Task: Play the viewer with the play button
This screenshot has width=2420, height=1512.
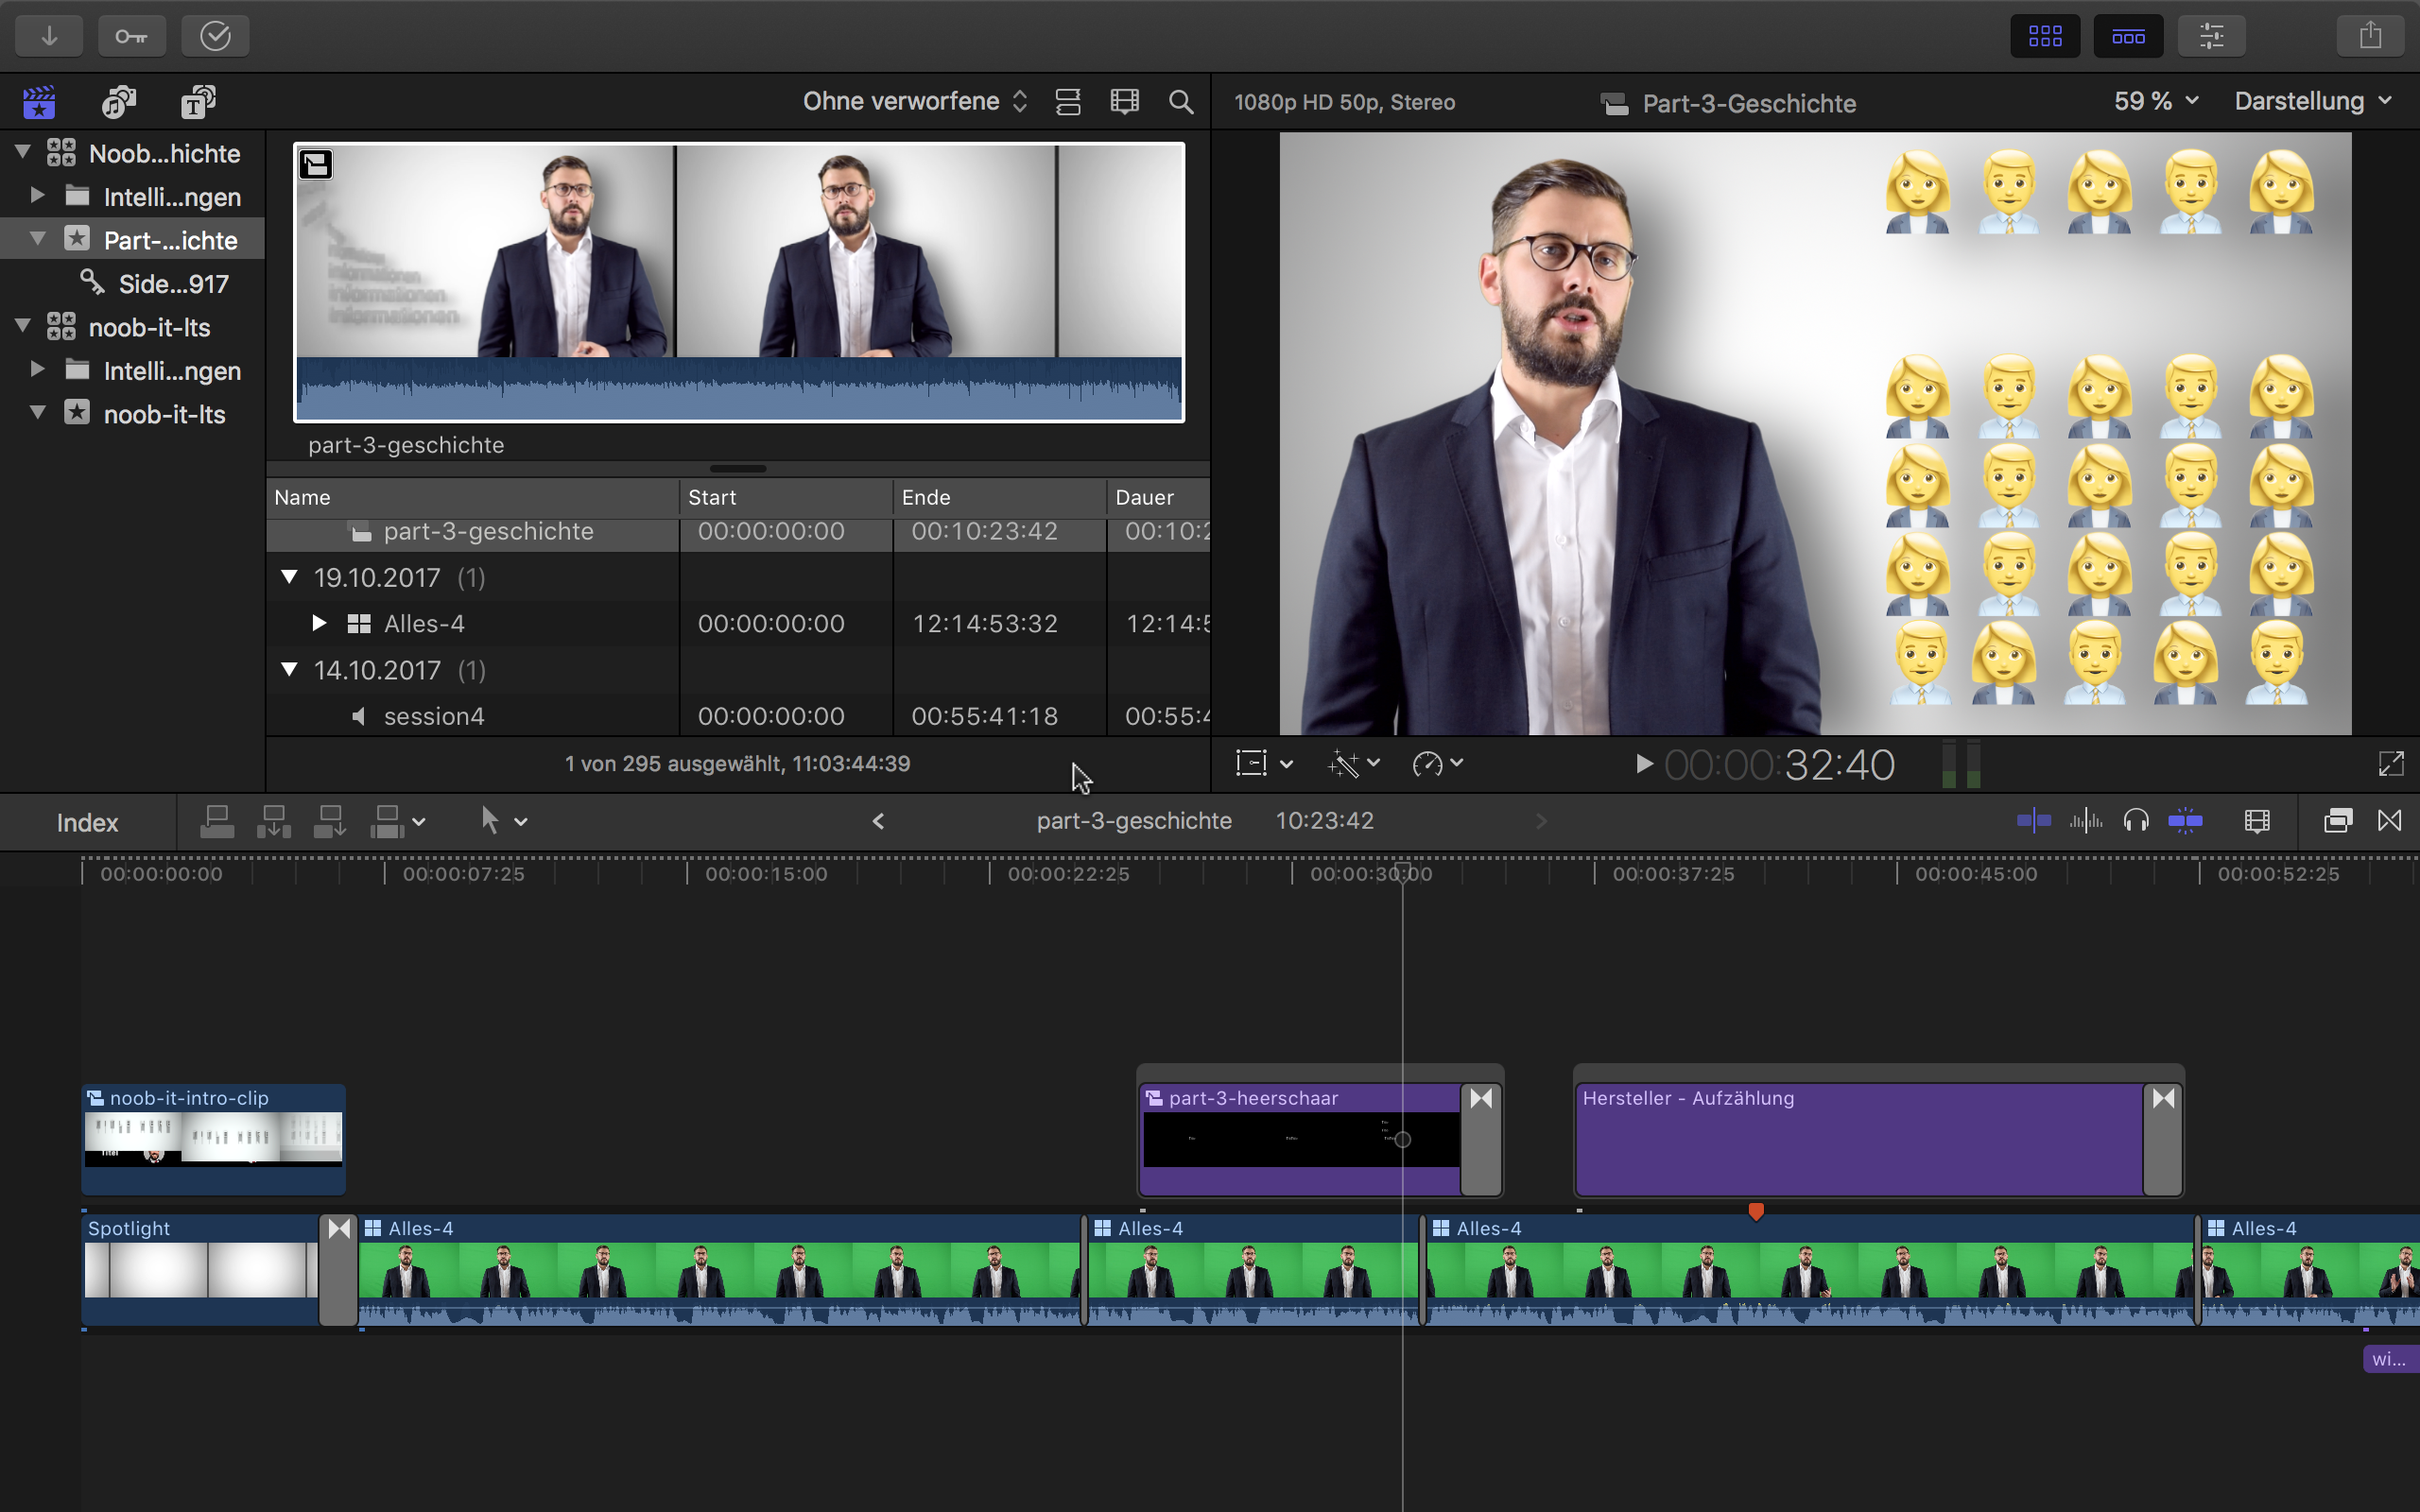Action: 1643,764
